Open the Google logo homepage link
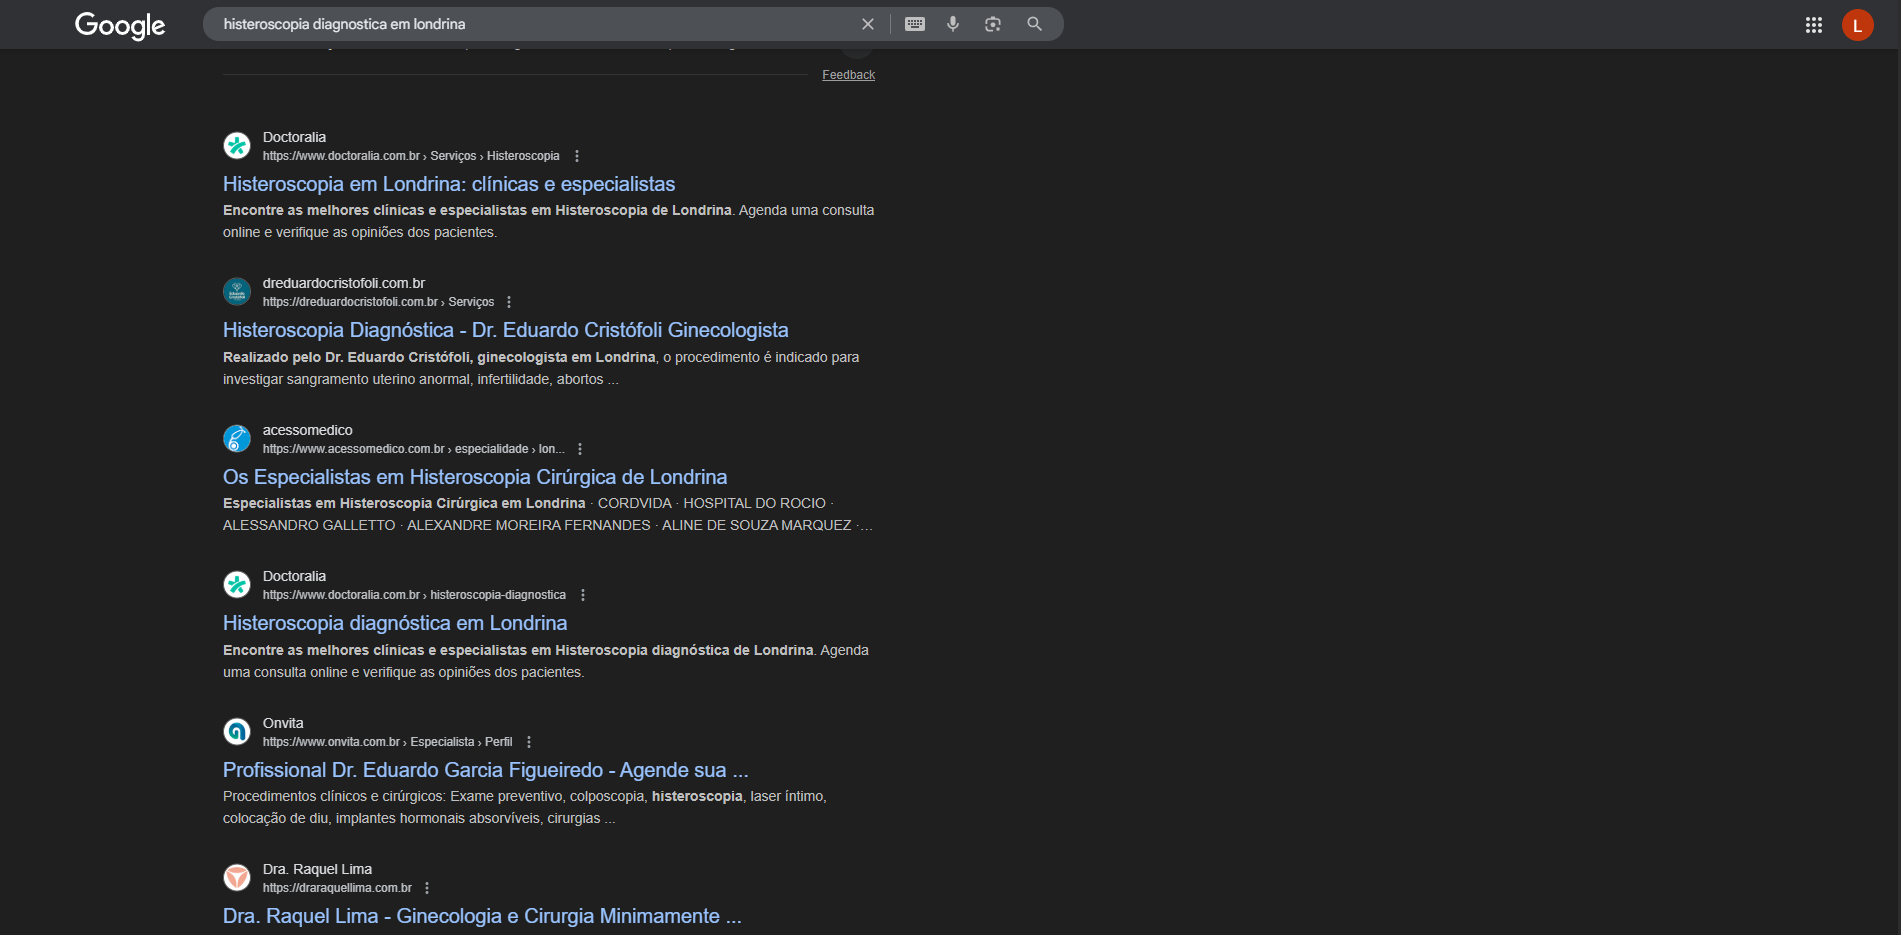 pos(120,25)
